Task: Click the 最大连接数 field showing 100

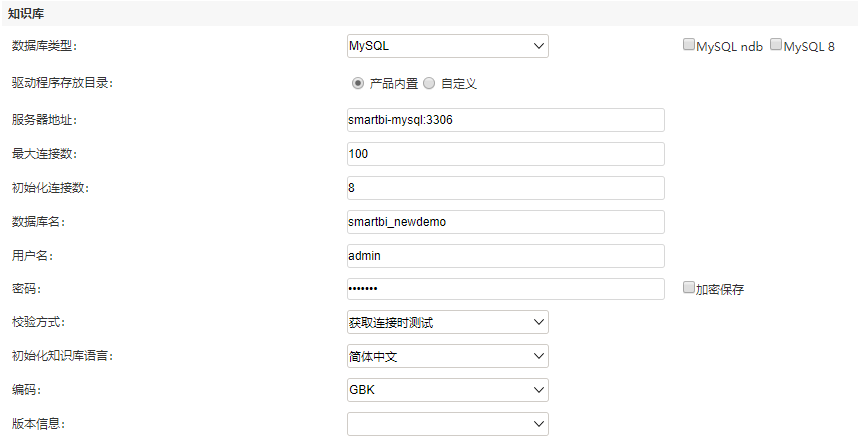Action: 506,154
